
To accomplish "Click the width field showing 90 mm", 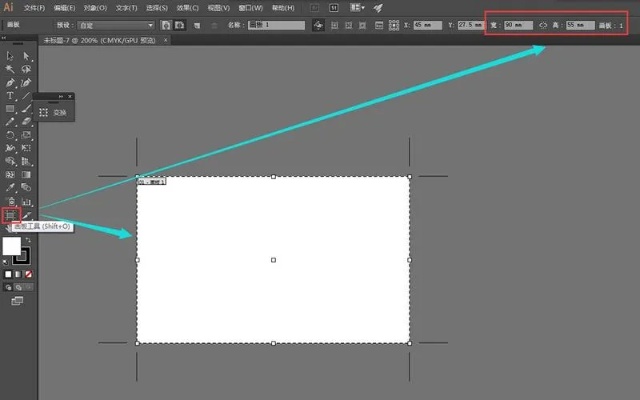I will [x=518, y=25].
